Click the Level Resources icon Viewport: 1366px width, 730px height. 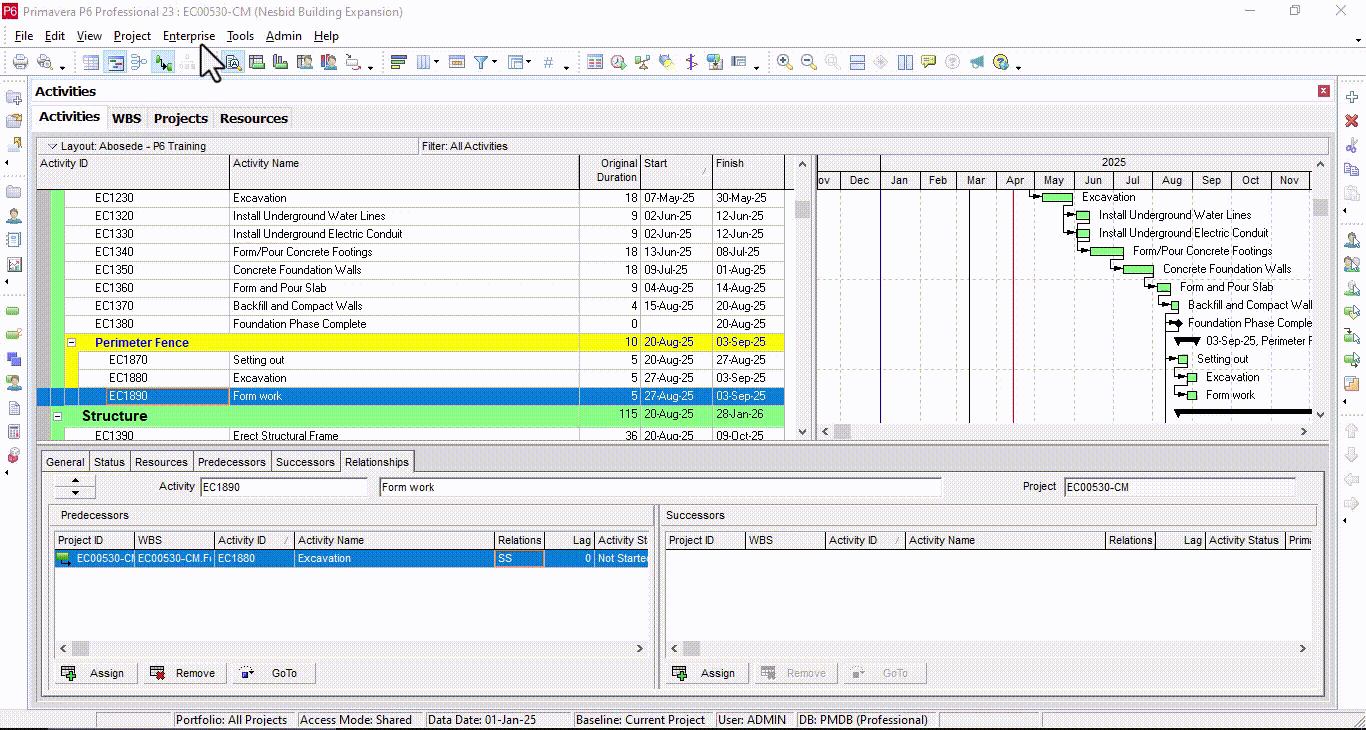click(643, 62)
